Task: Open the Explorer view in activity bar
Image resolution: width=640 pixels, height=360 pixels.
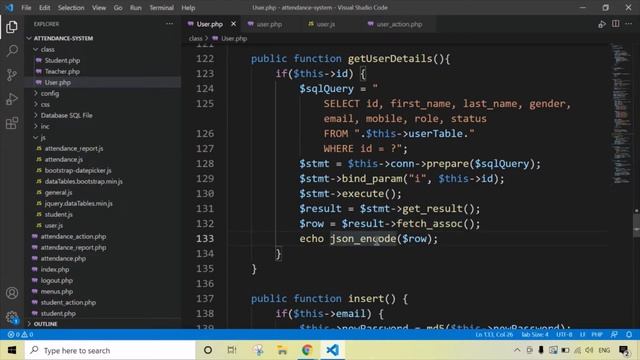Action: click(x=12, y=27)
